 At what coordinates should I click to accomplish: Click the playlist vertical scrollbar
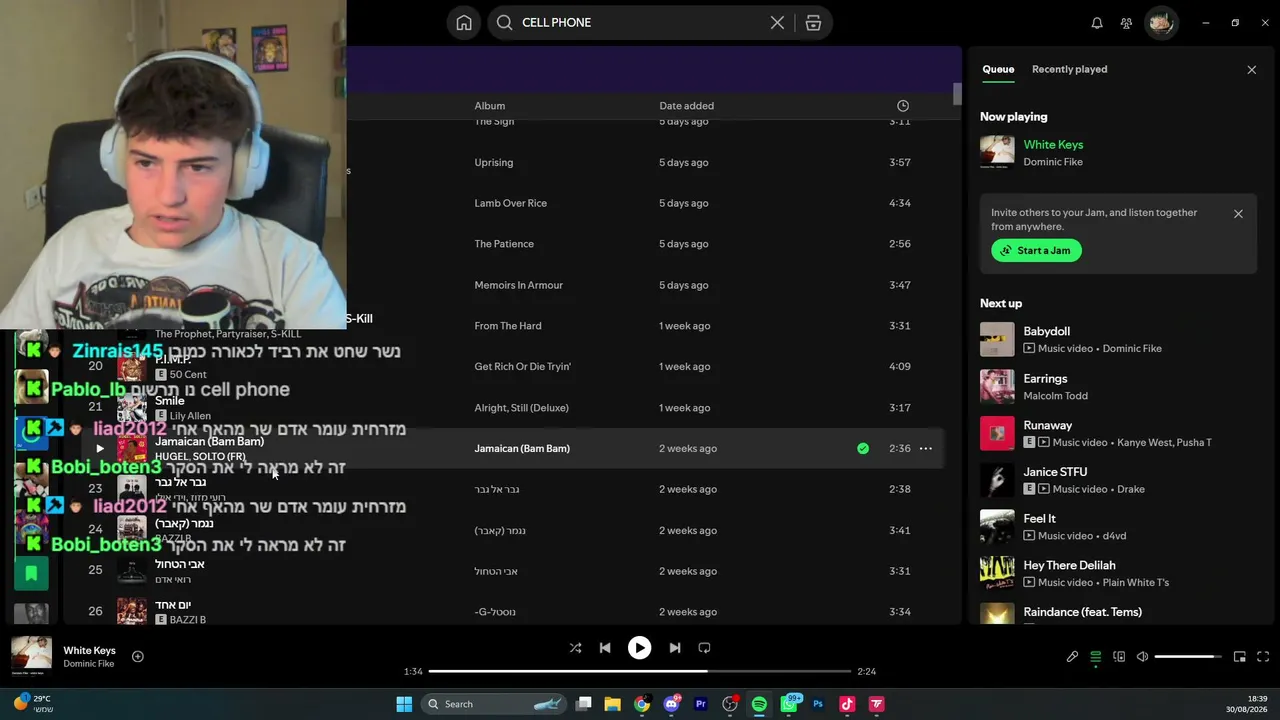957,94
